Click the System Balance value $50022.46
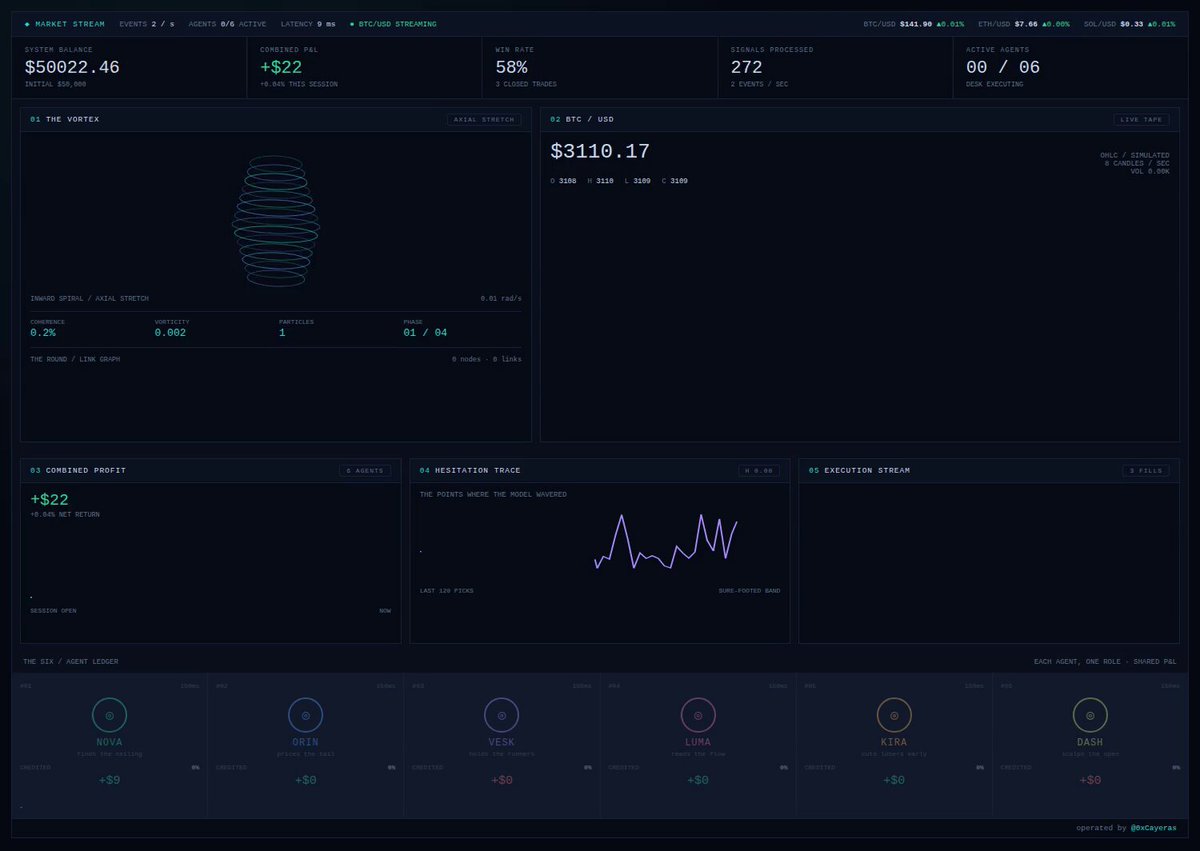Image resolution: width=1200 pixels, height=851 pixels. pos(72,67)
